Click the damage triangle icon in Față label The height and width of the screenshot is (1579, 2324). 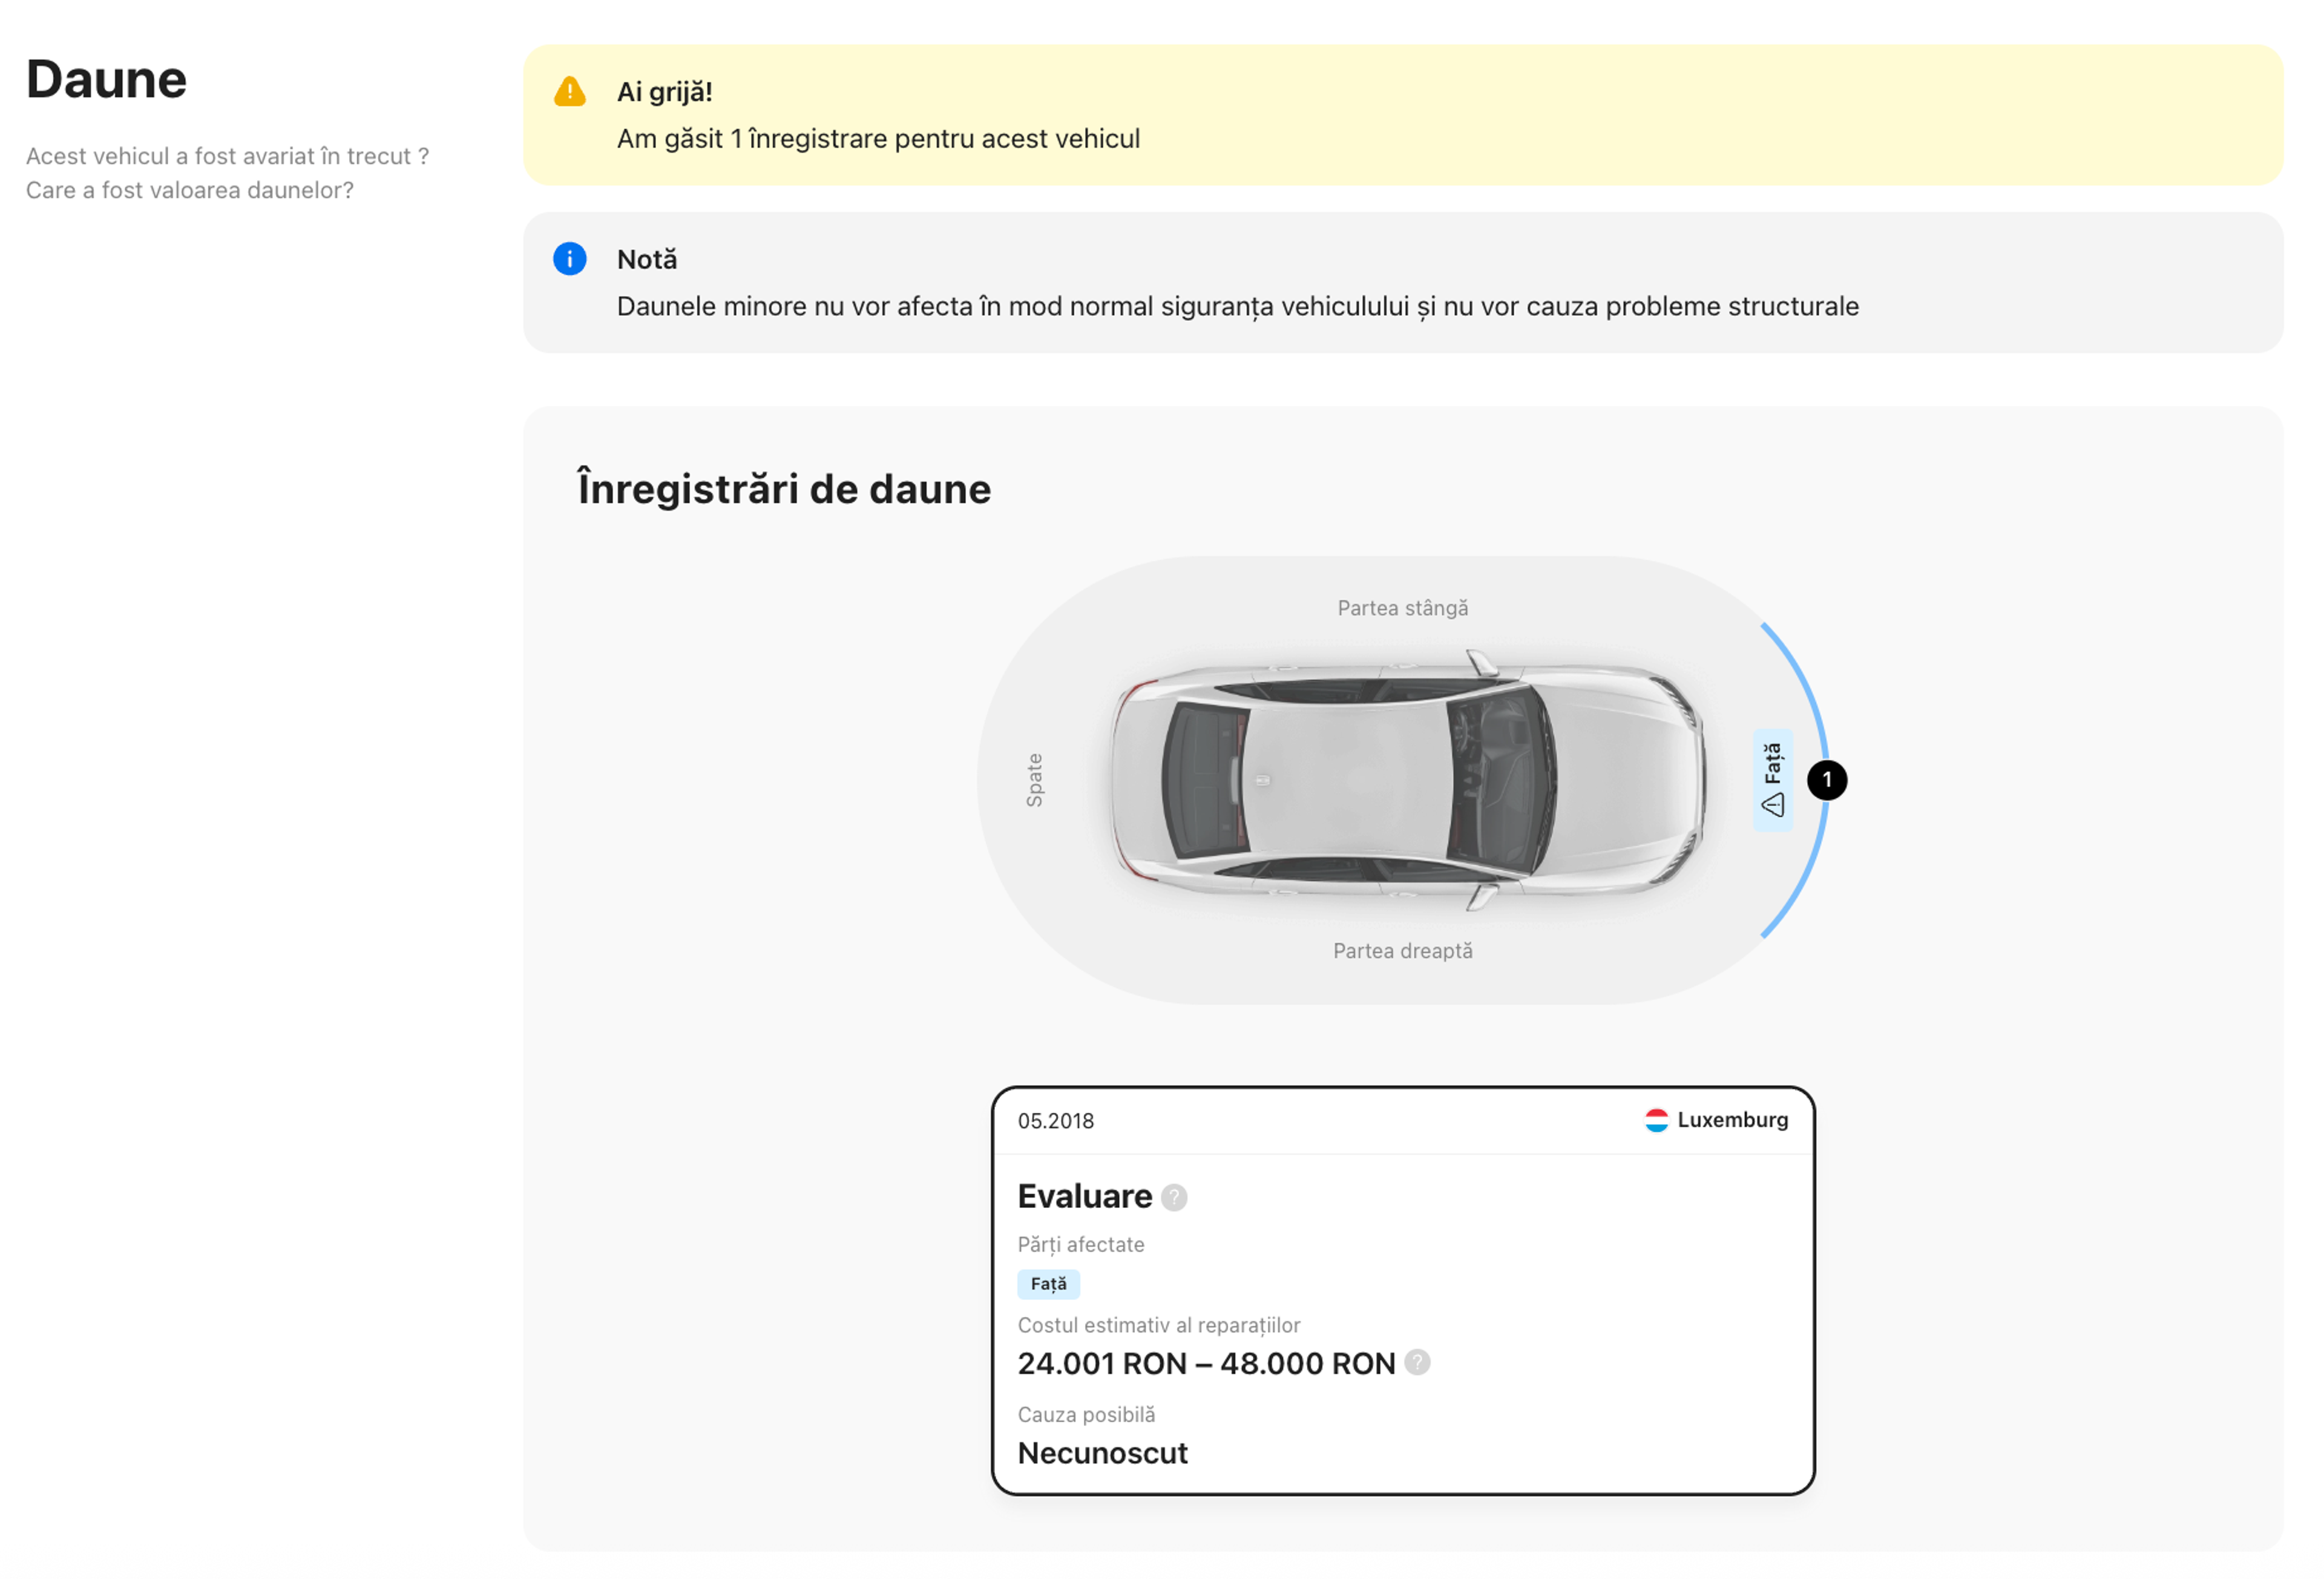1772,805
